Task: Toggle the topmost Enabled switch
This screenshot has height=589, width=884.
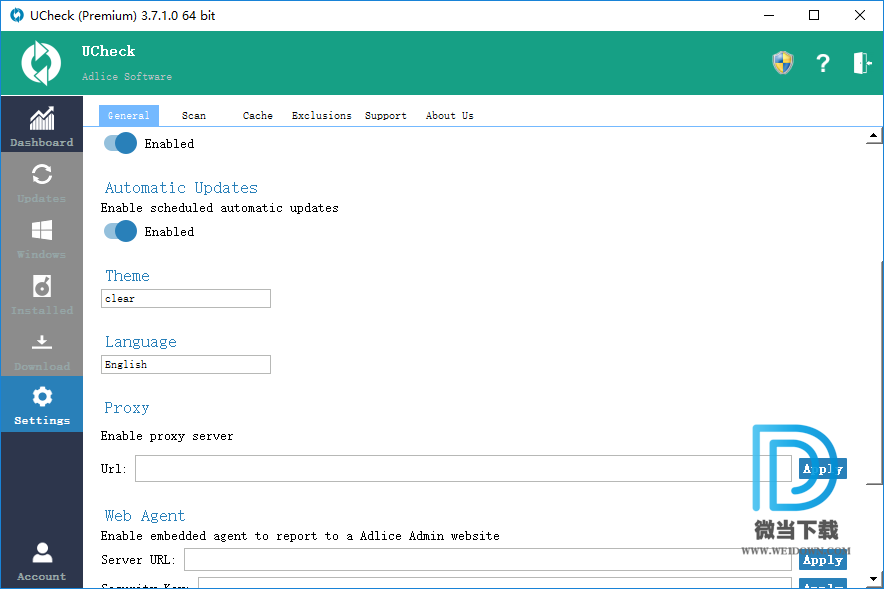Action: coord(121,143)
